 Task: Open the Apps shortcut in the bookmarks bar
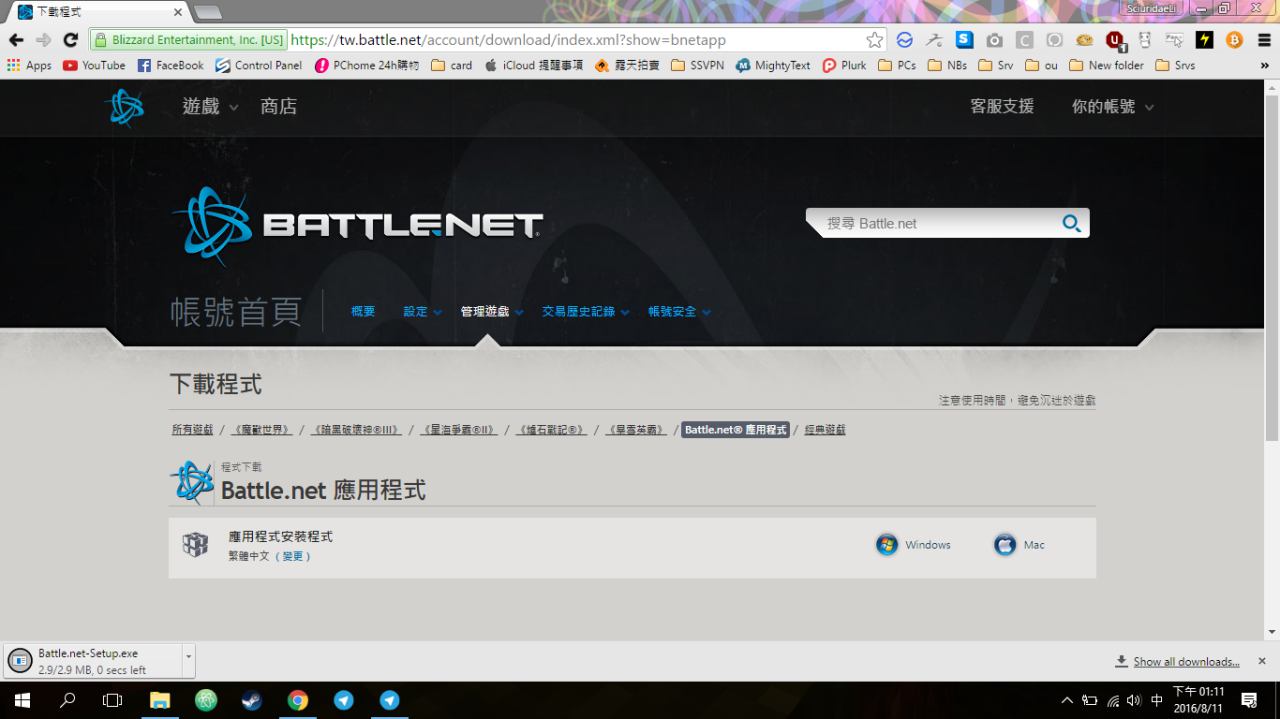tap(29, 65)
